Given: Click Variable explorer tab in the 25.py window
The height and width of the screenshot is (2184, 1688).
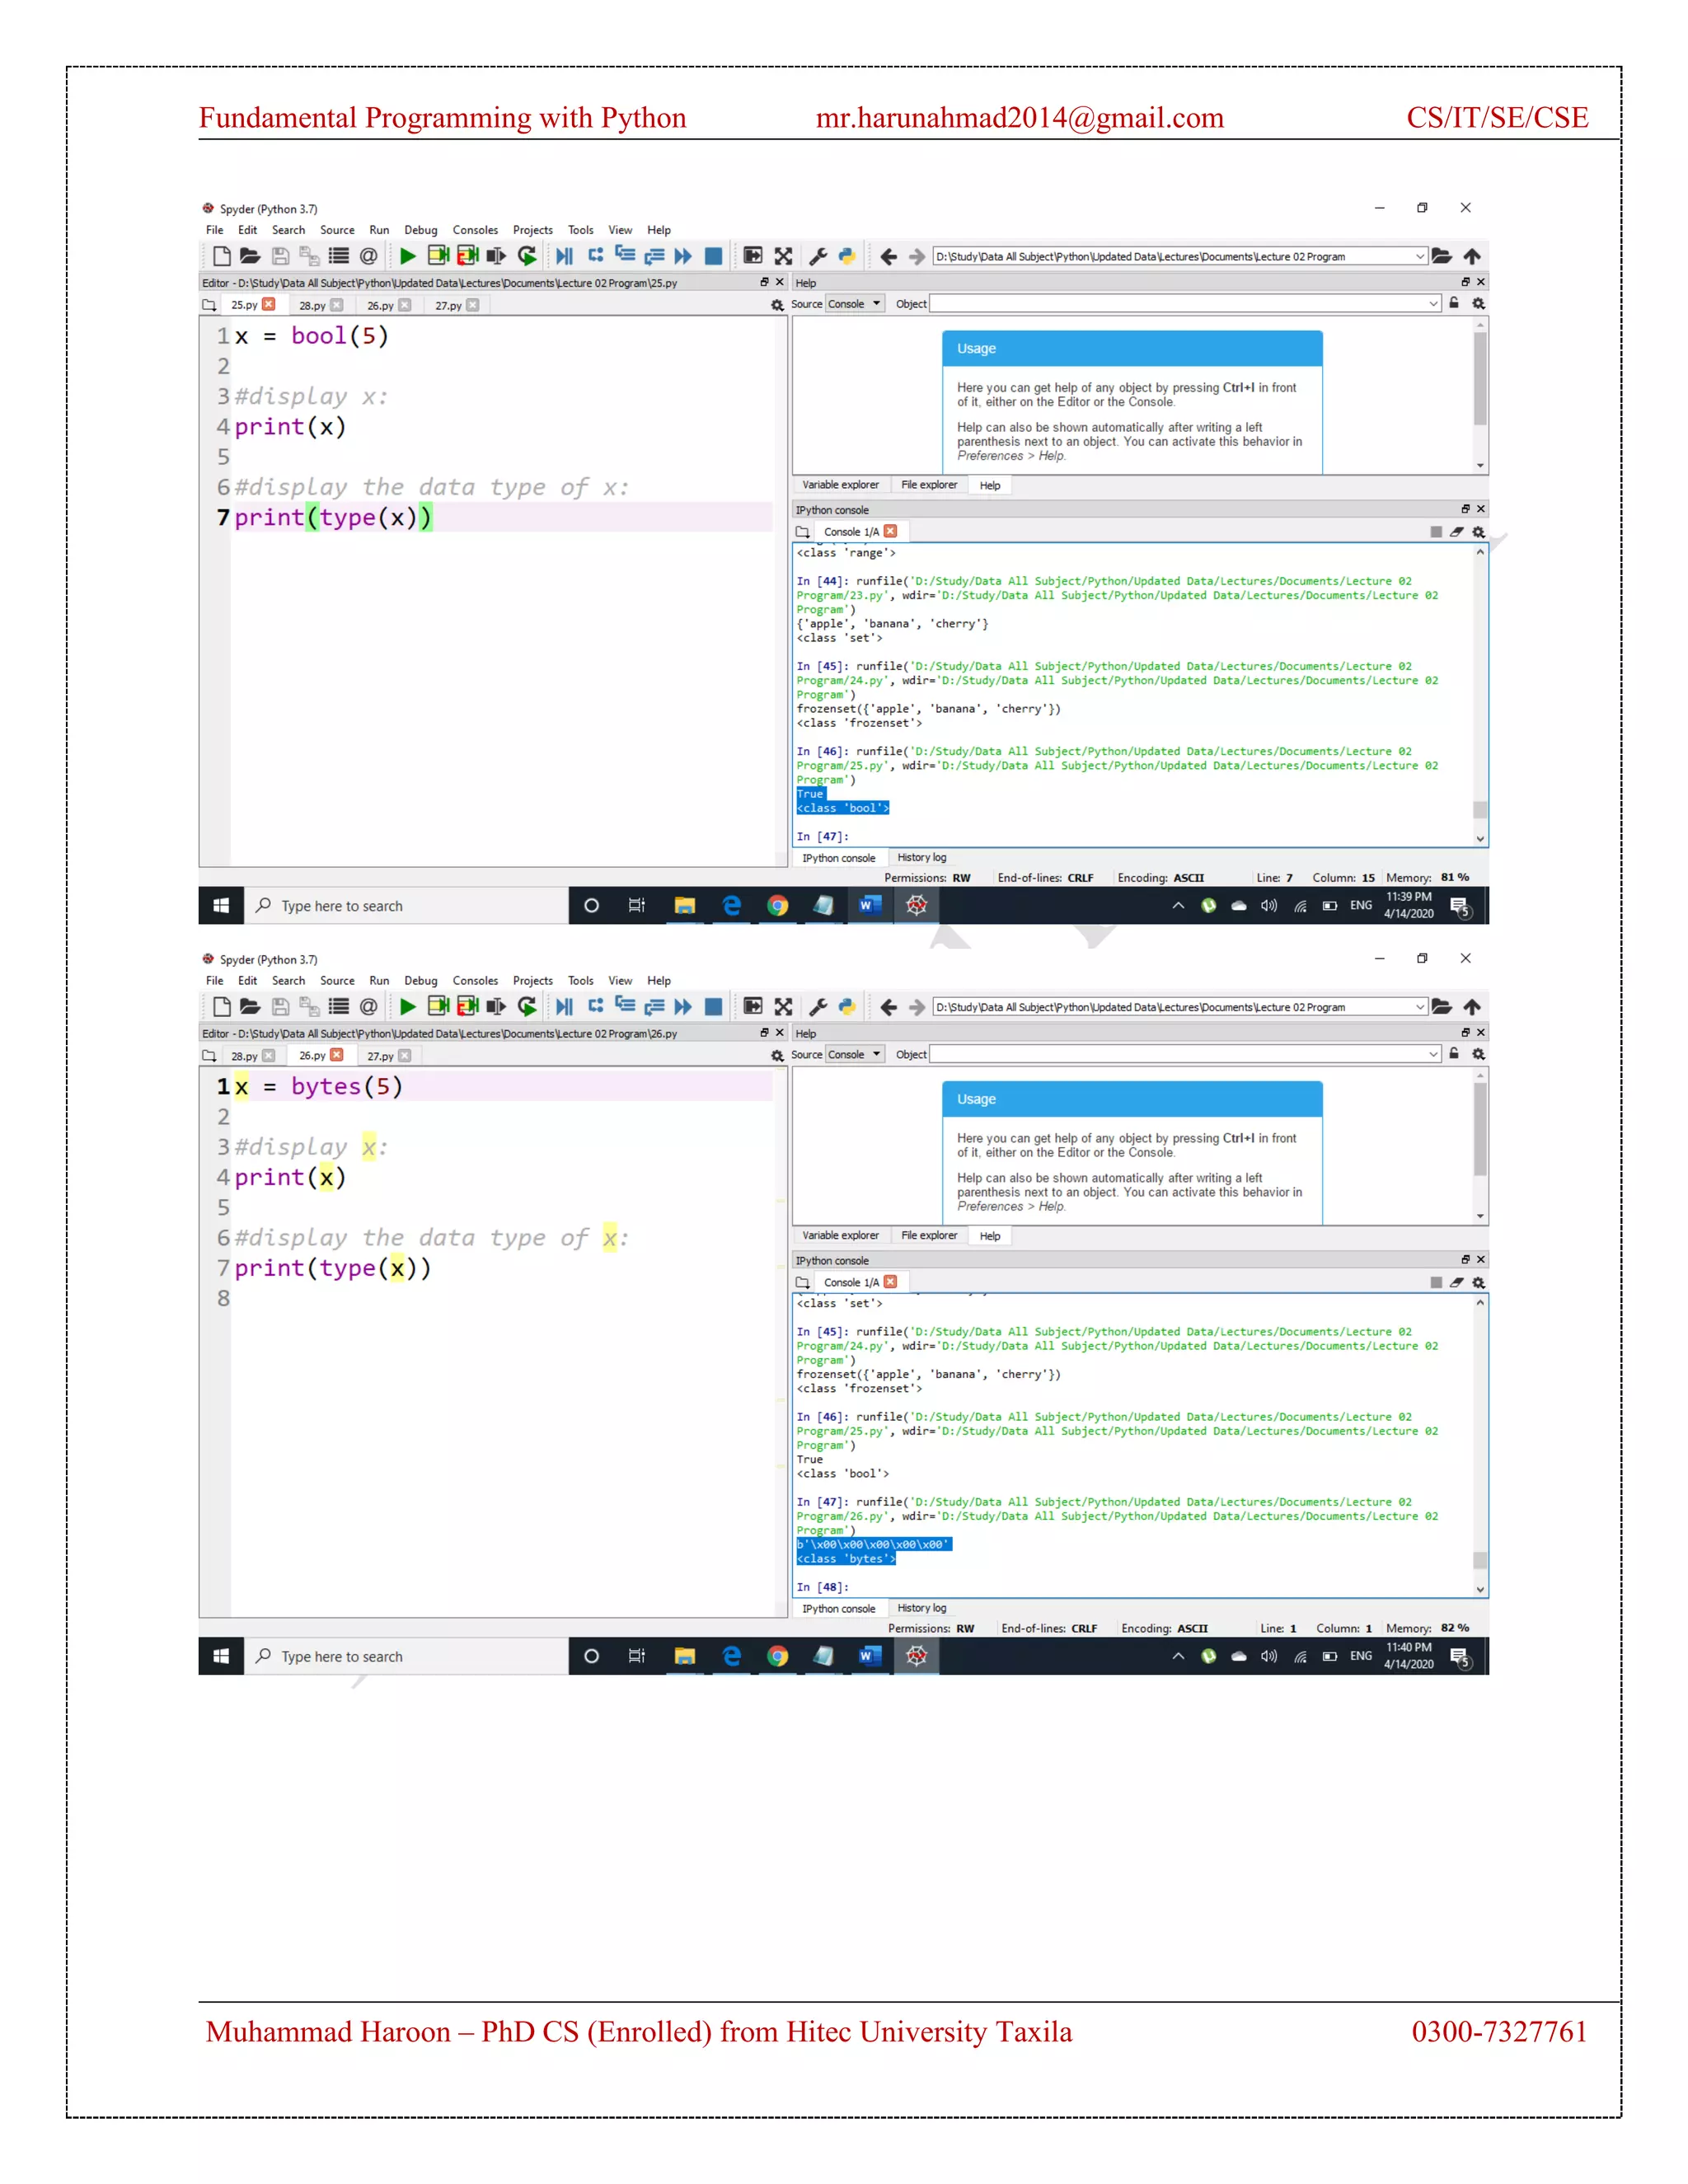Looking at the screenshot, I should click(840, 485).
